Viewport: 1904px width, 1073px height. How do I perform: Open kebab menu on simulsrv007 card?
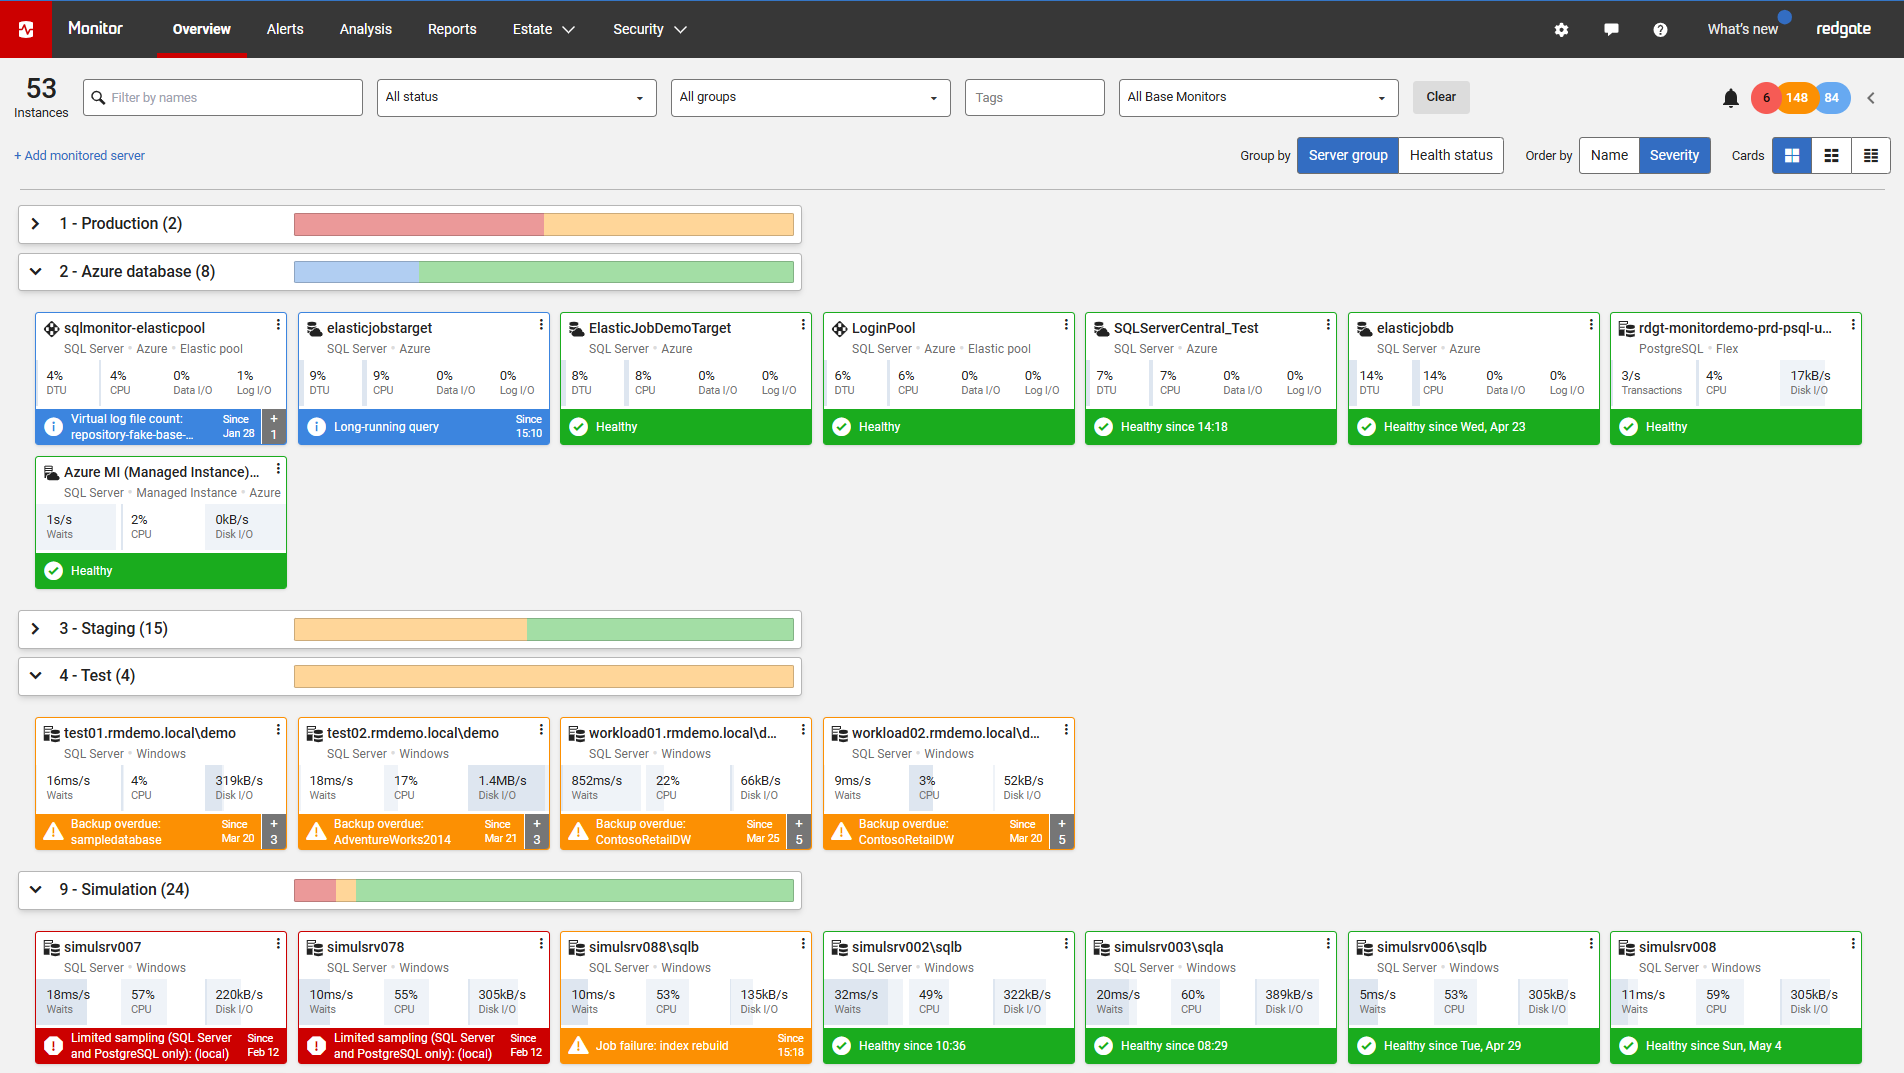[x=278, y=944]
